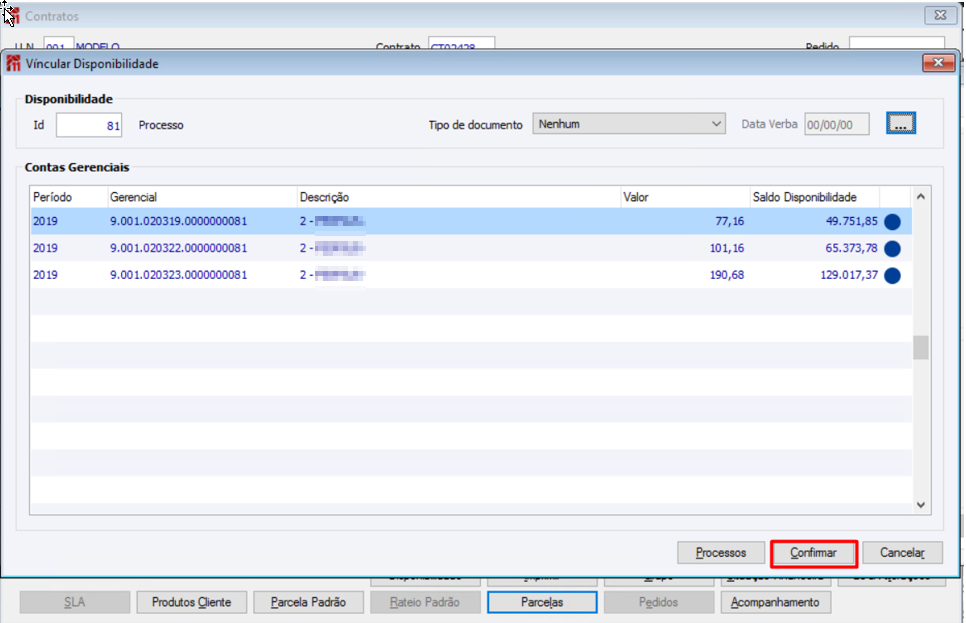Image resolution: width=966 pixels, height=623 pixels.
Task: Click the saldo value 49.751,85
Action: (851, 221)
